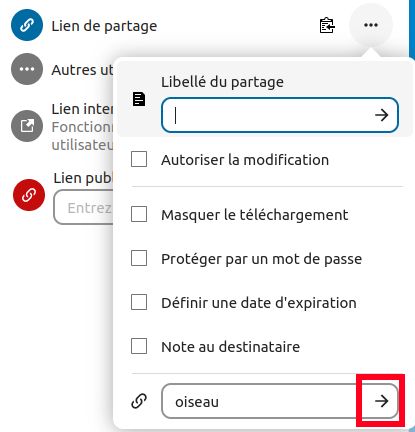
Task: Click the oiseau link token field
Action: tap(263, 401)
